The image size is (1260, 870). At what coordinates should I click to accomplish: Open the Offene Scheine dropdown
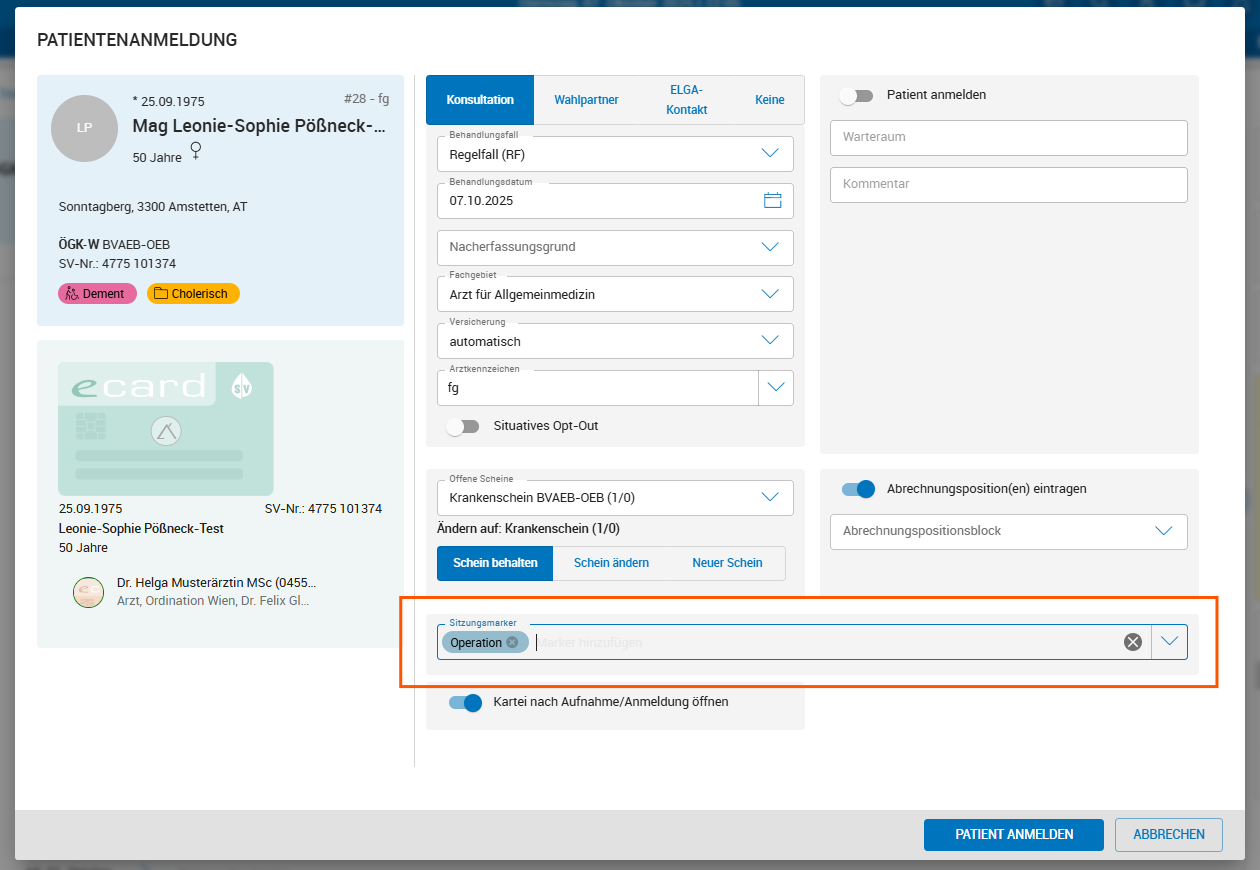click(770, 497)
